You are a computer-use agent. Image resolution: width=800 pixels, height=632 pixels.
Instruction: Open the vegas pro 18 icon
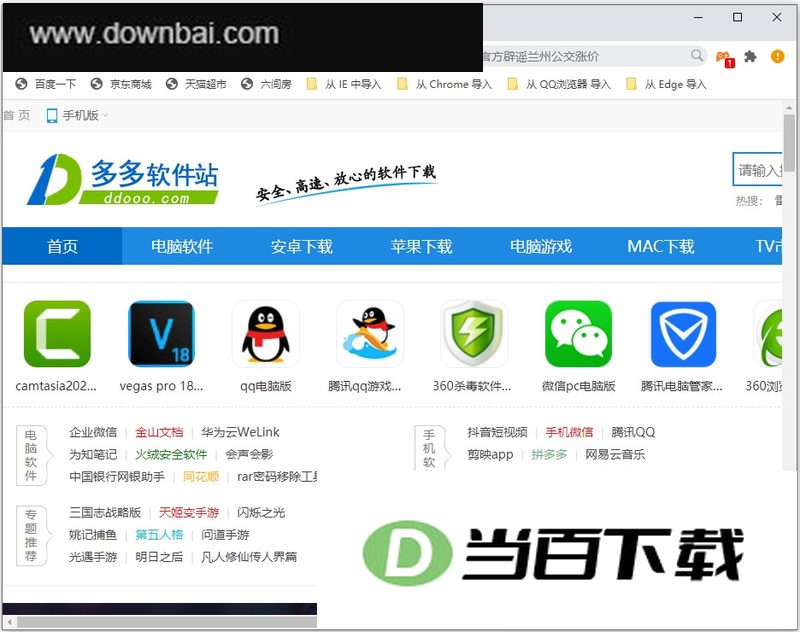point(161,334)
